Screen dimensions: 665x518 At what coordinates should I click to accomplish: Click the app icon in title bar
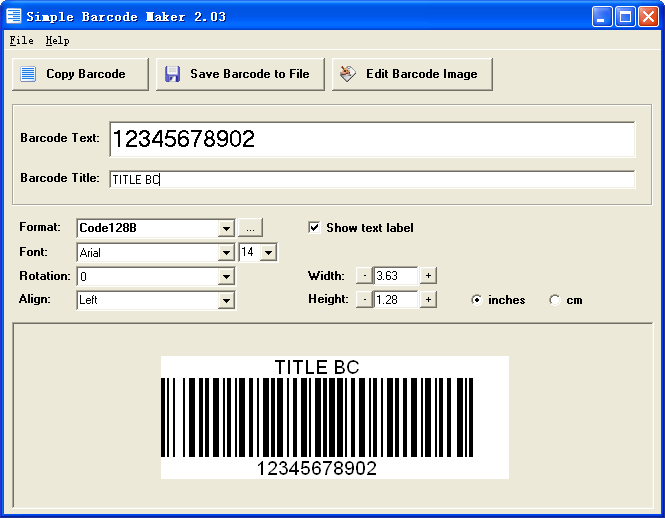click(14, 16)
